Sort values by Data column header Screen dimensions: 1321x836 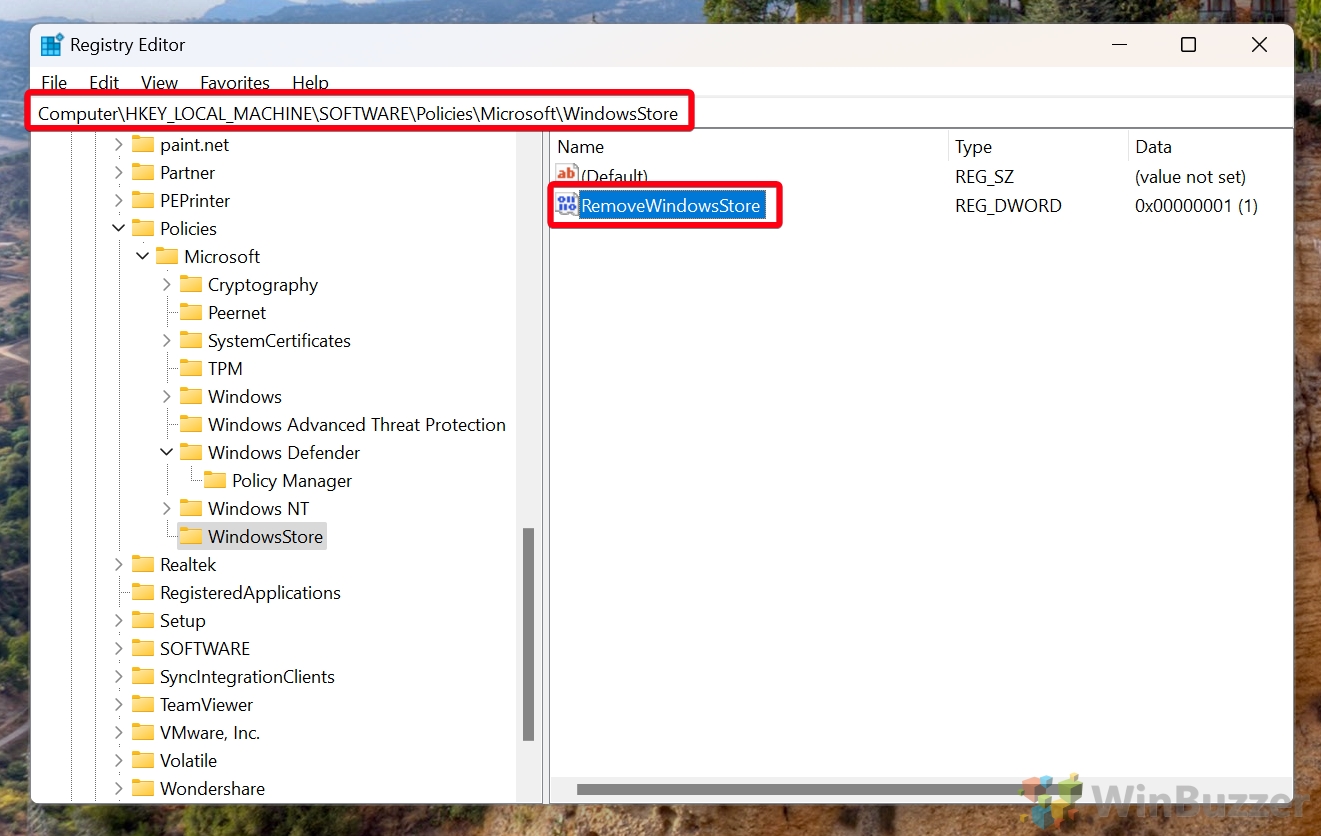pyautogui.click(x=1210, y=147)
